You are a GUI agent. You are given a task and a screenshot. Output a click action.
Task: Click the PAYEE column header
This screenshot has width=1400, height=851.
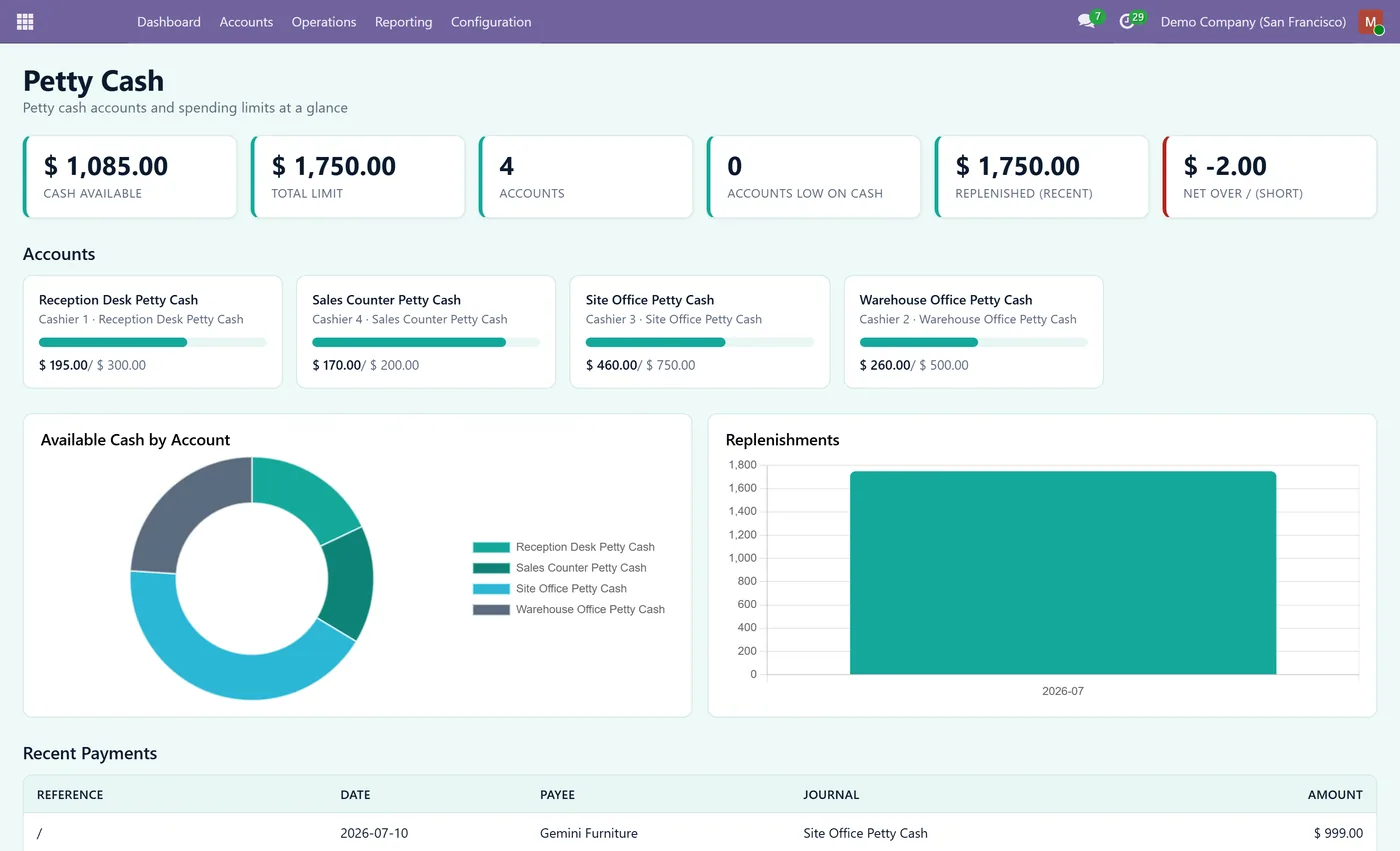point(557,795)
